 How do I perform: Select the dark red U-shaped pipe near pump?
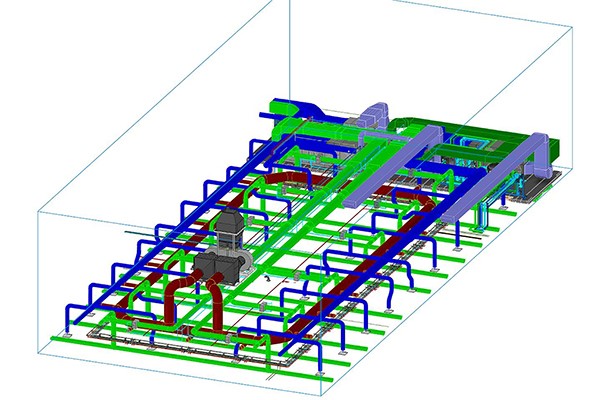pyautogui.click(x=177, y=297)
